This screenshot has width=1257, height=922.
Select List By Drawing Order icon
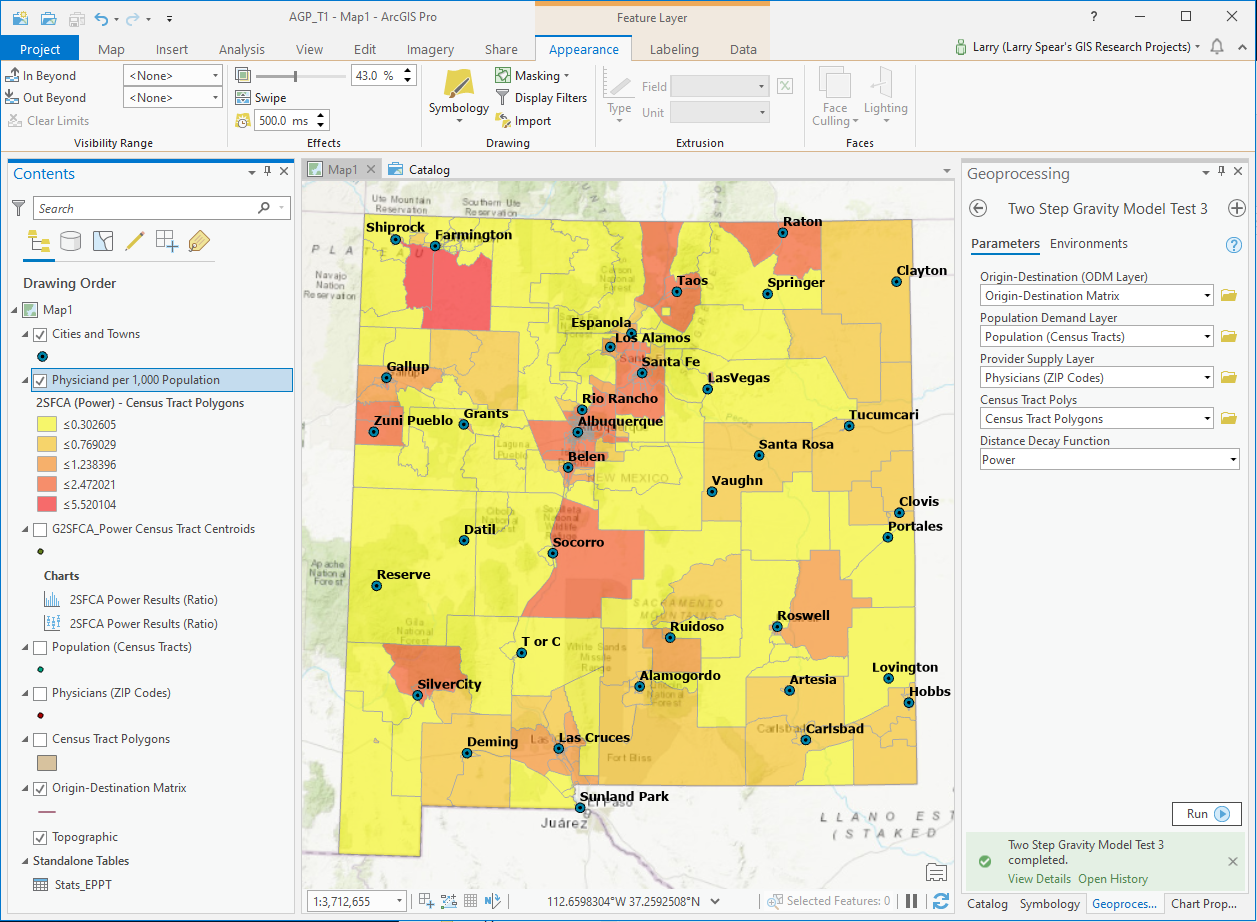[39, 240]
